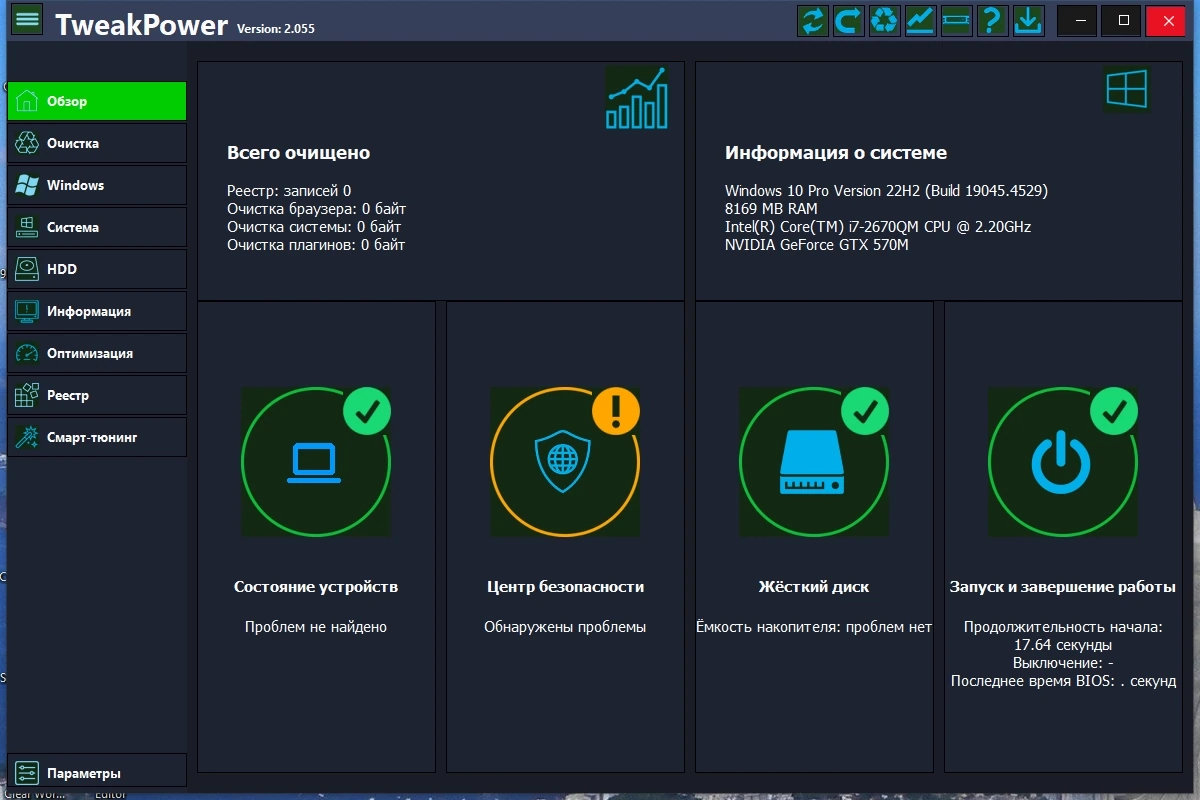Click the Windows logo icon in system info
The width and height of the screenshot is (1200, 800).
pos(1127,90)
